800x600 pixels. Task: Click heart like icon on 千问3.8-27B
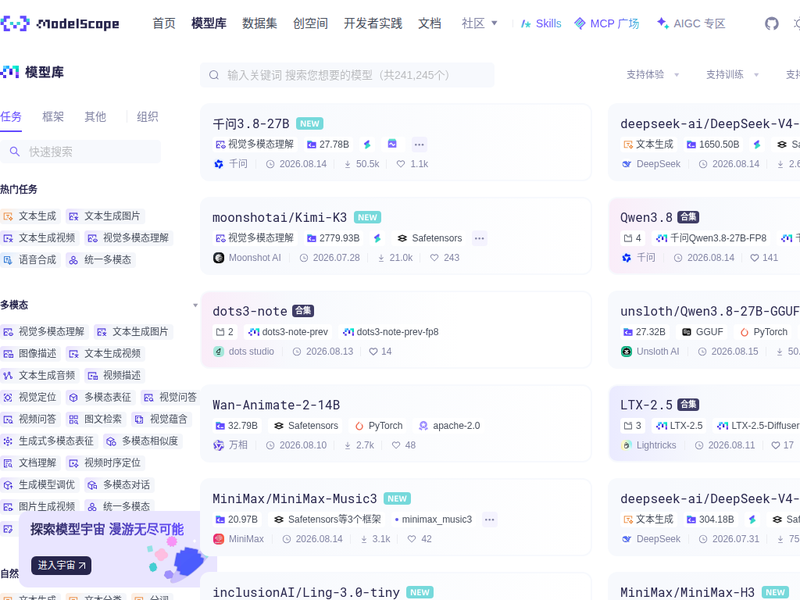401,164
